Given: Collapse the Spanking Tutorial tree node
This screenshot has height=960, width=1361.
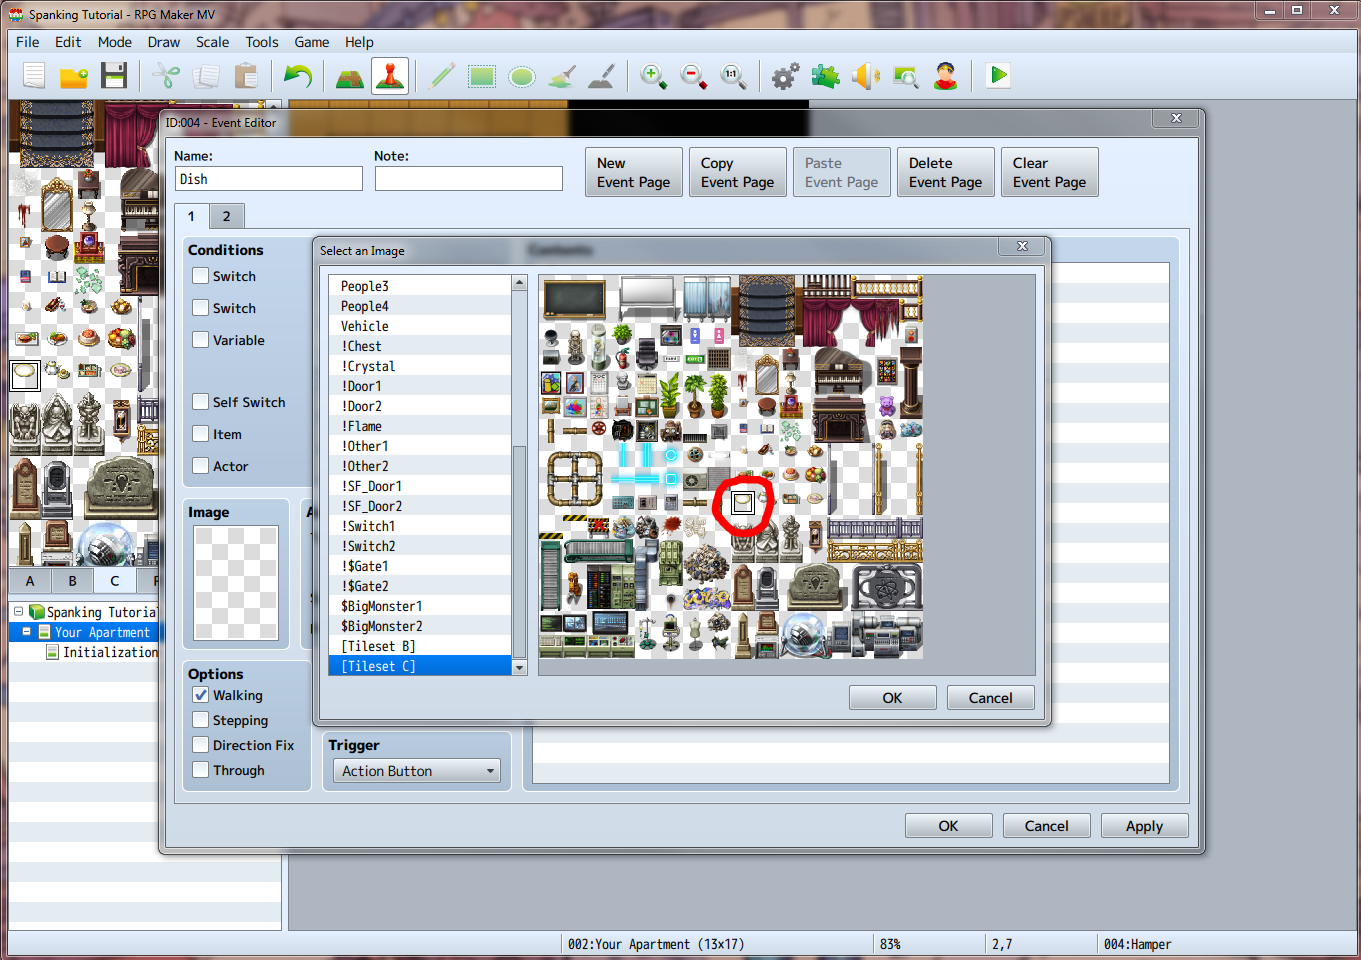Looking at the screenshot, I should 18,612.
